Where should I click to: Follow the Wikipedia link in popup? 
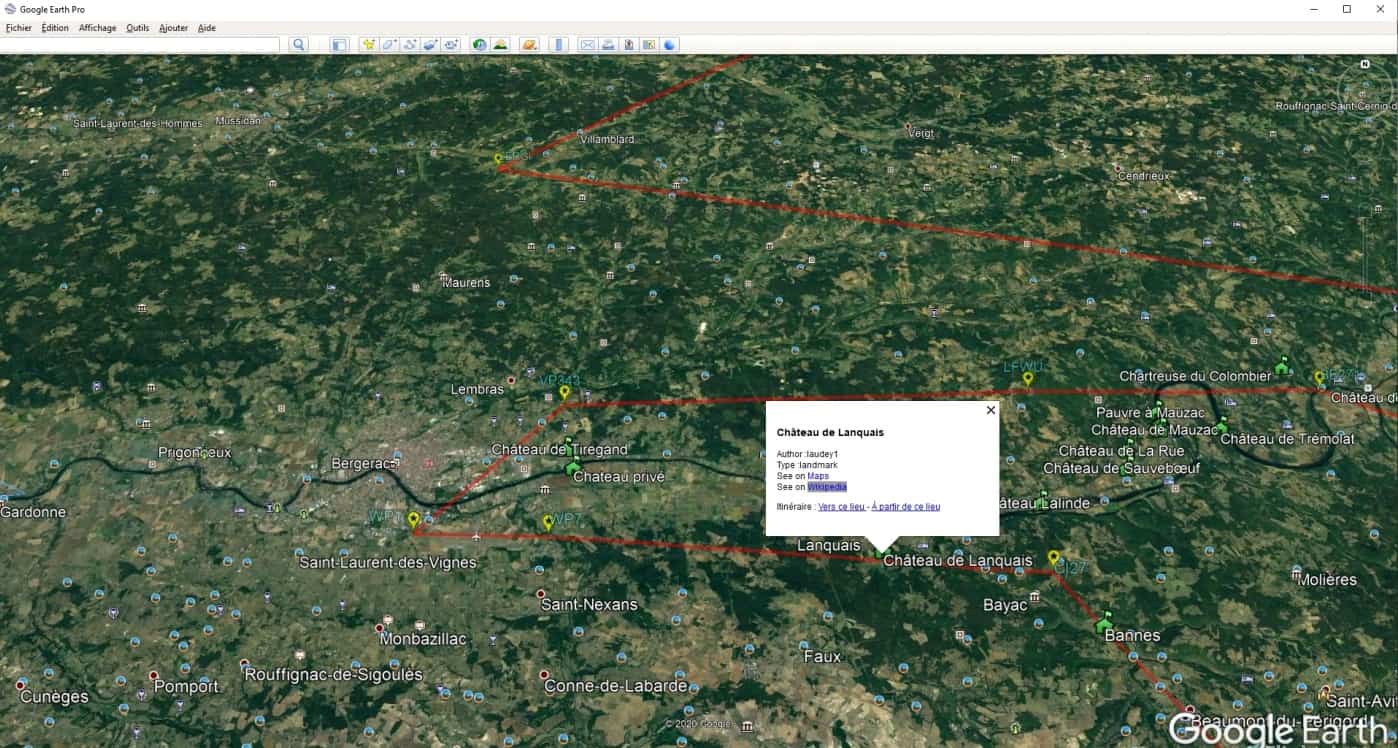827,487
